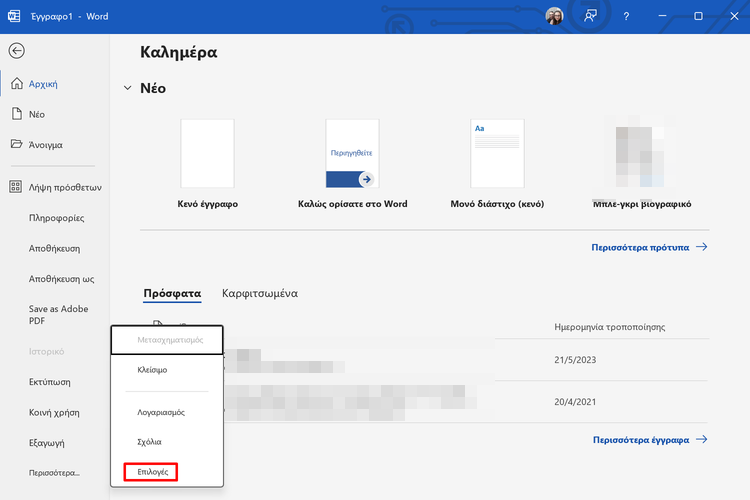Viewport: 750px width, 500px height.
Task: Click the home icon beside Αρχική
Action: click(x=17, y=83)
